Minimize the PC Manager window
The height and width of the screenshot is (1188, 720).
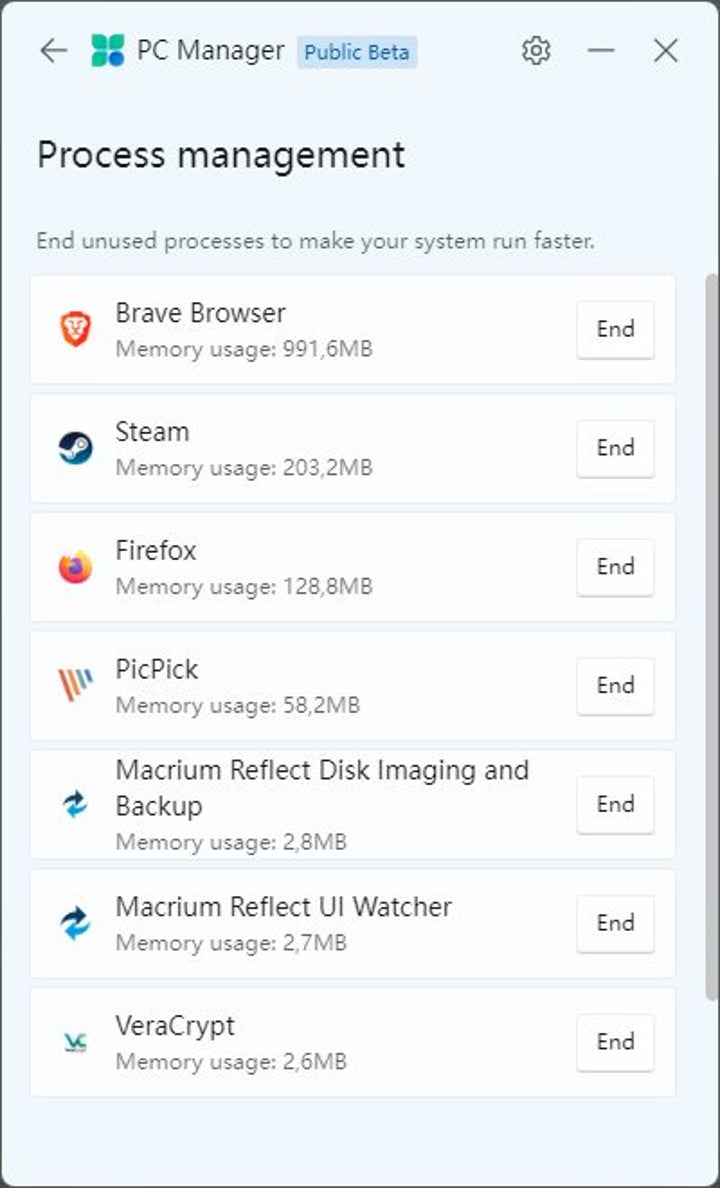pos(601,50)
